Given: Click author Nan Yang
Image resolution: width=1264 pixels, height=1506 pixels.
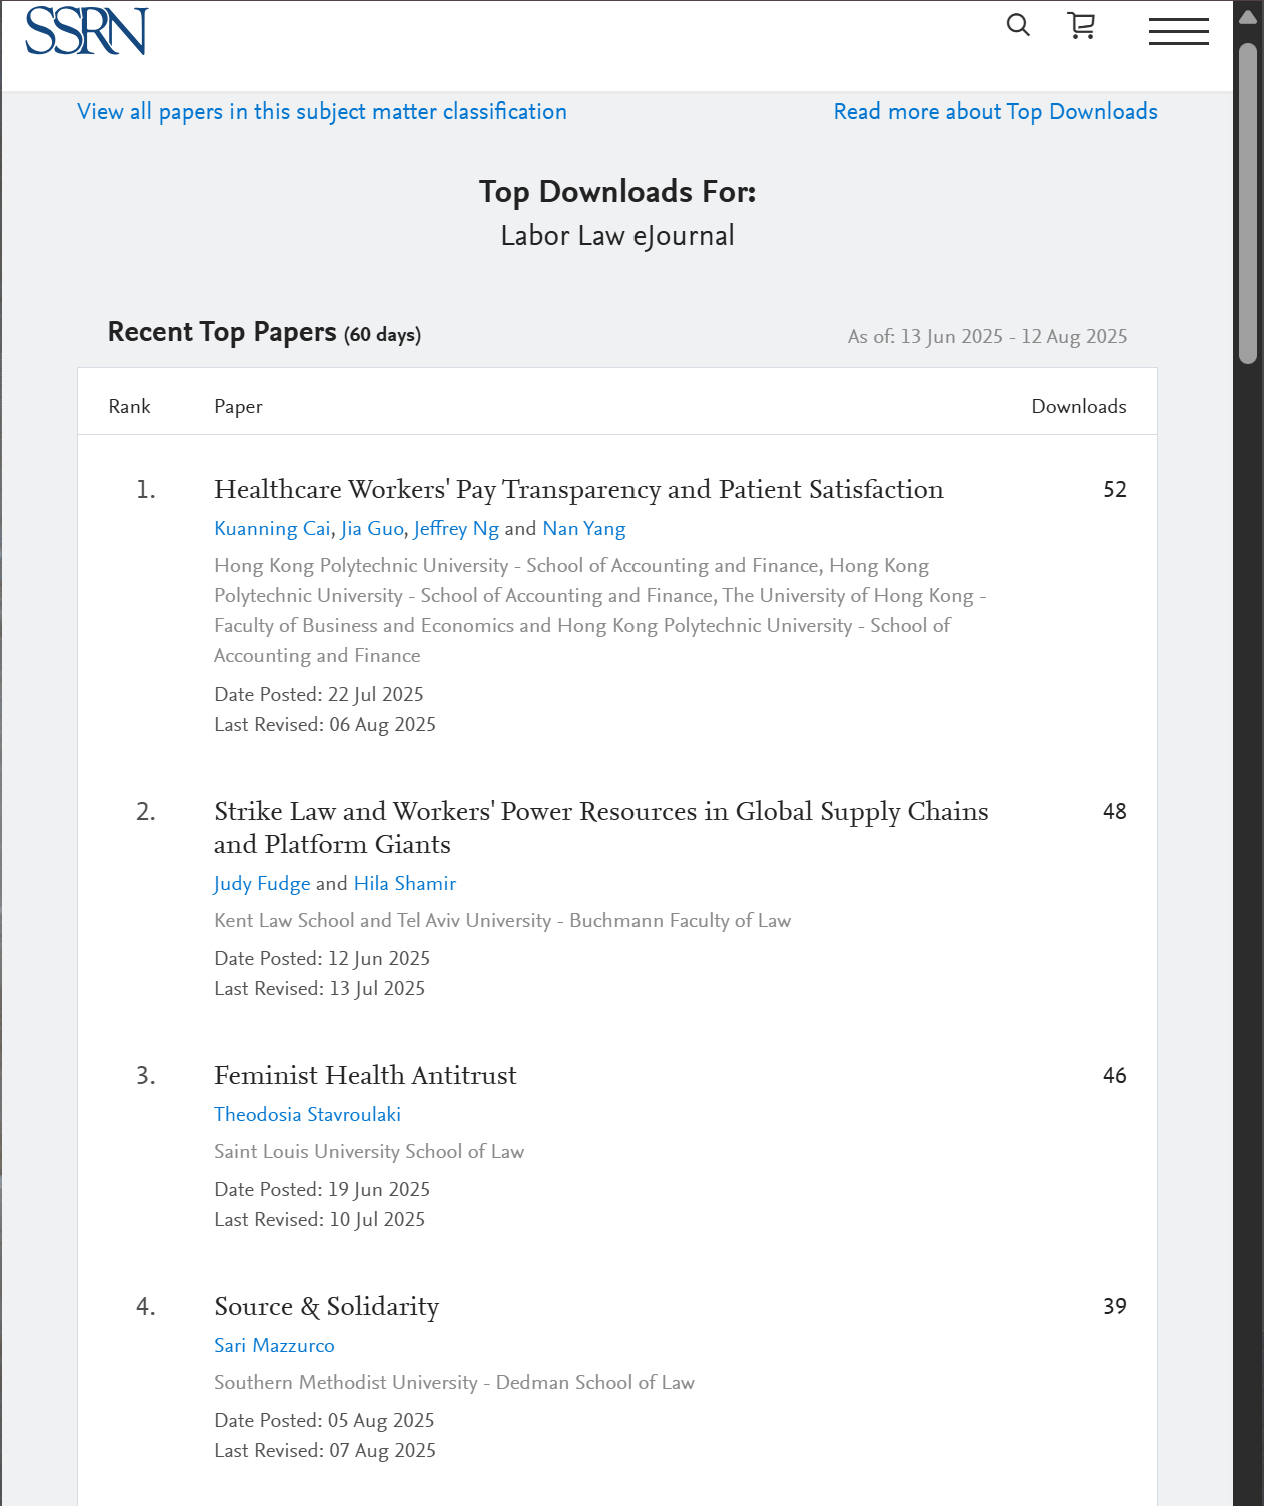Looking at the screenshot, I should pos(583,529).
